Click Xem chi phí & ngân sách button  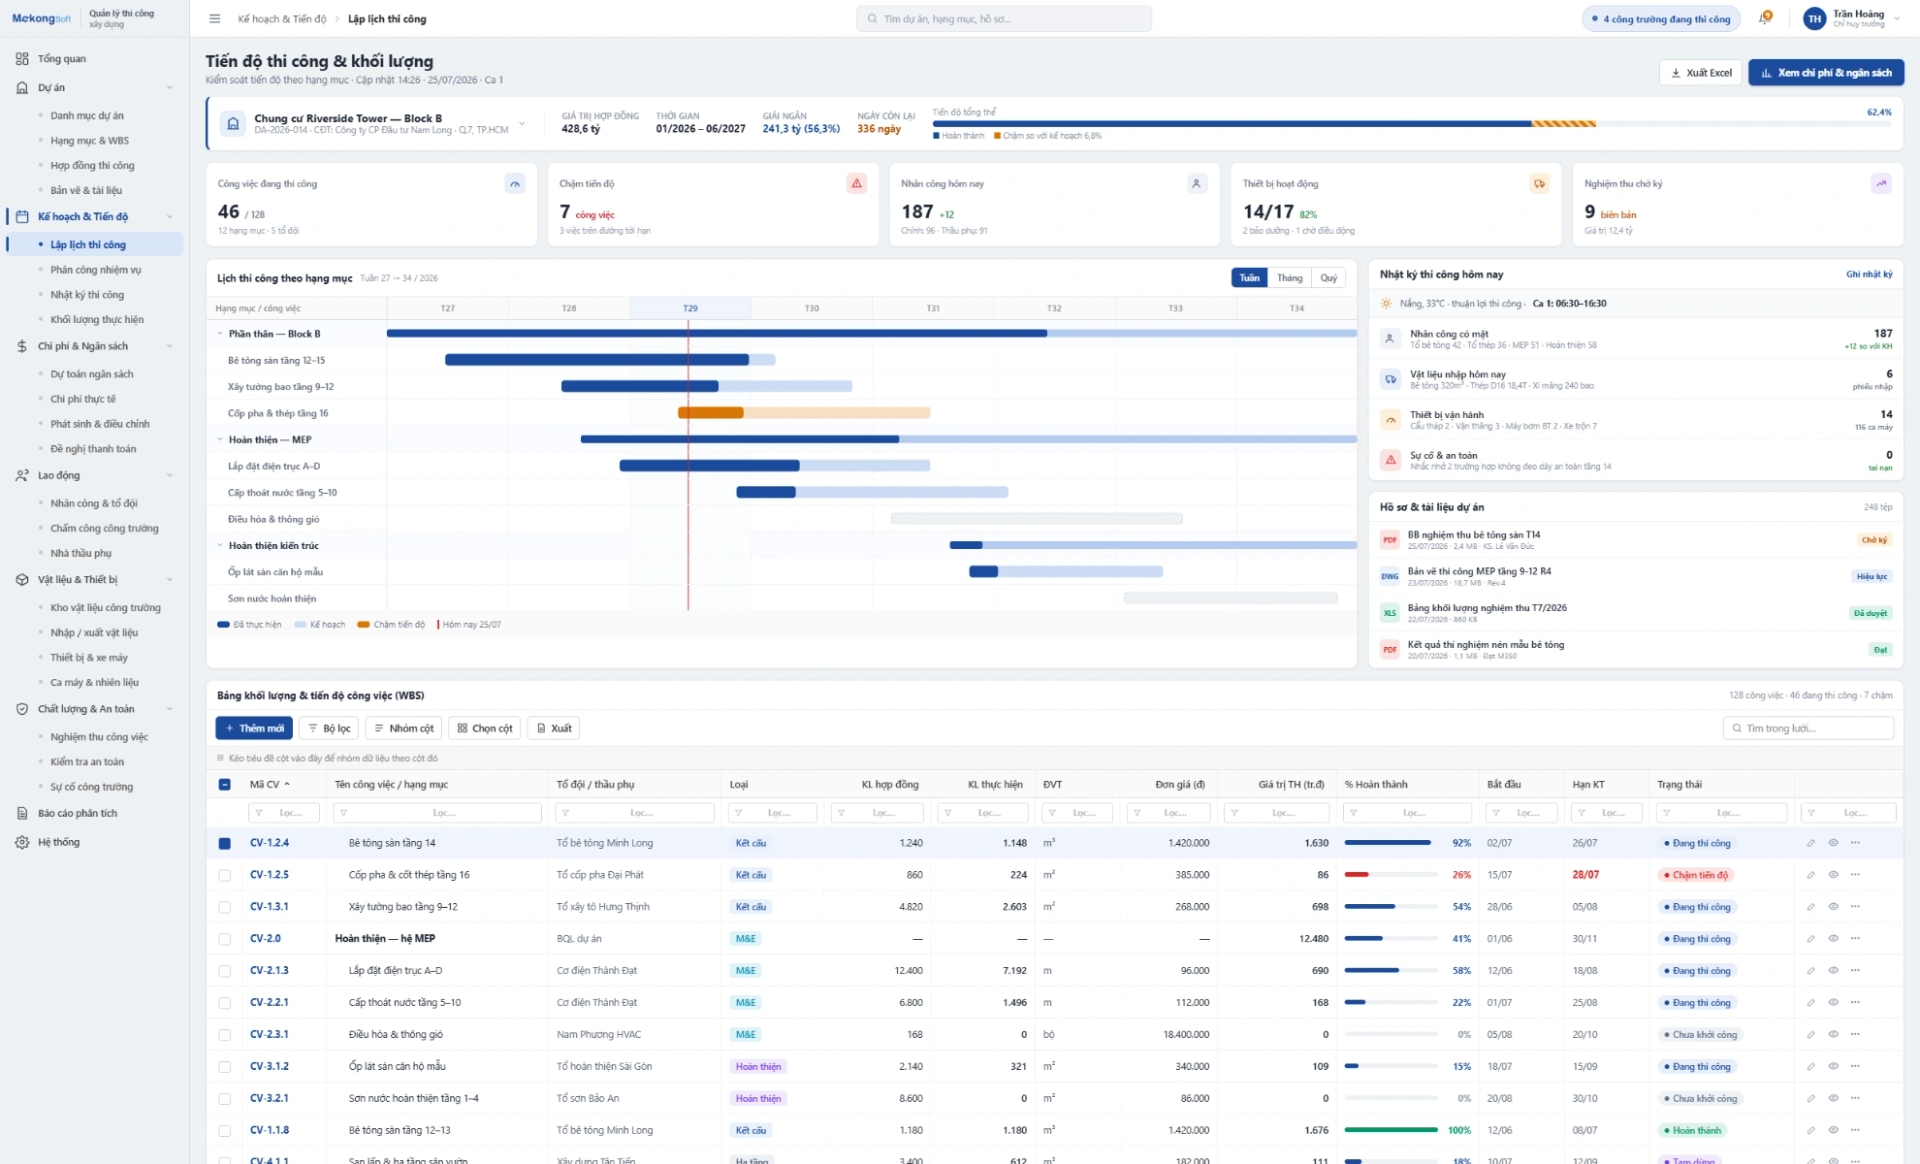[x=1826, y=73]
